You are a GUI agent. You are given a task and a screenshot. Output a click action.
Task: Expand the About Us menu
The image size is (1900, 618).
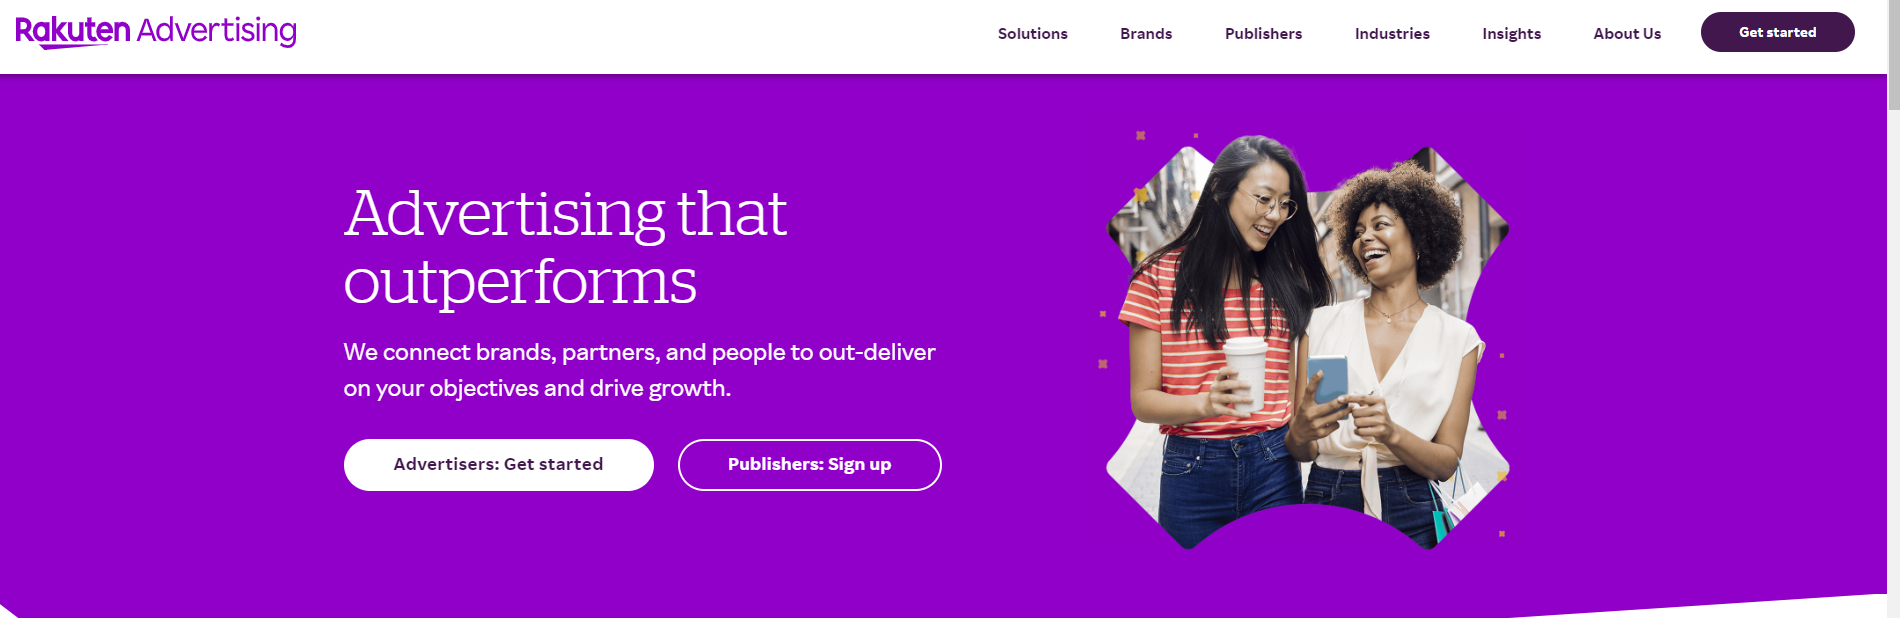pos(1626,34)
